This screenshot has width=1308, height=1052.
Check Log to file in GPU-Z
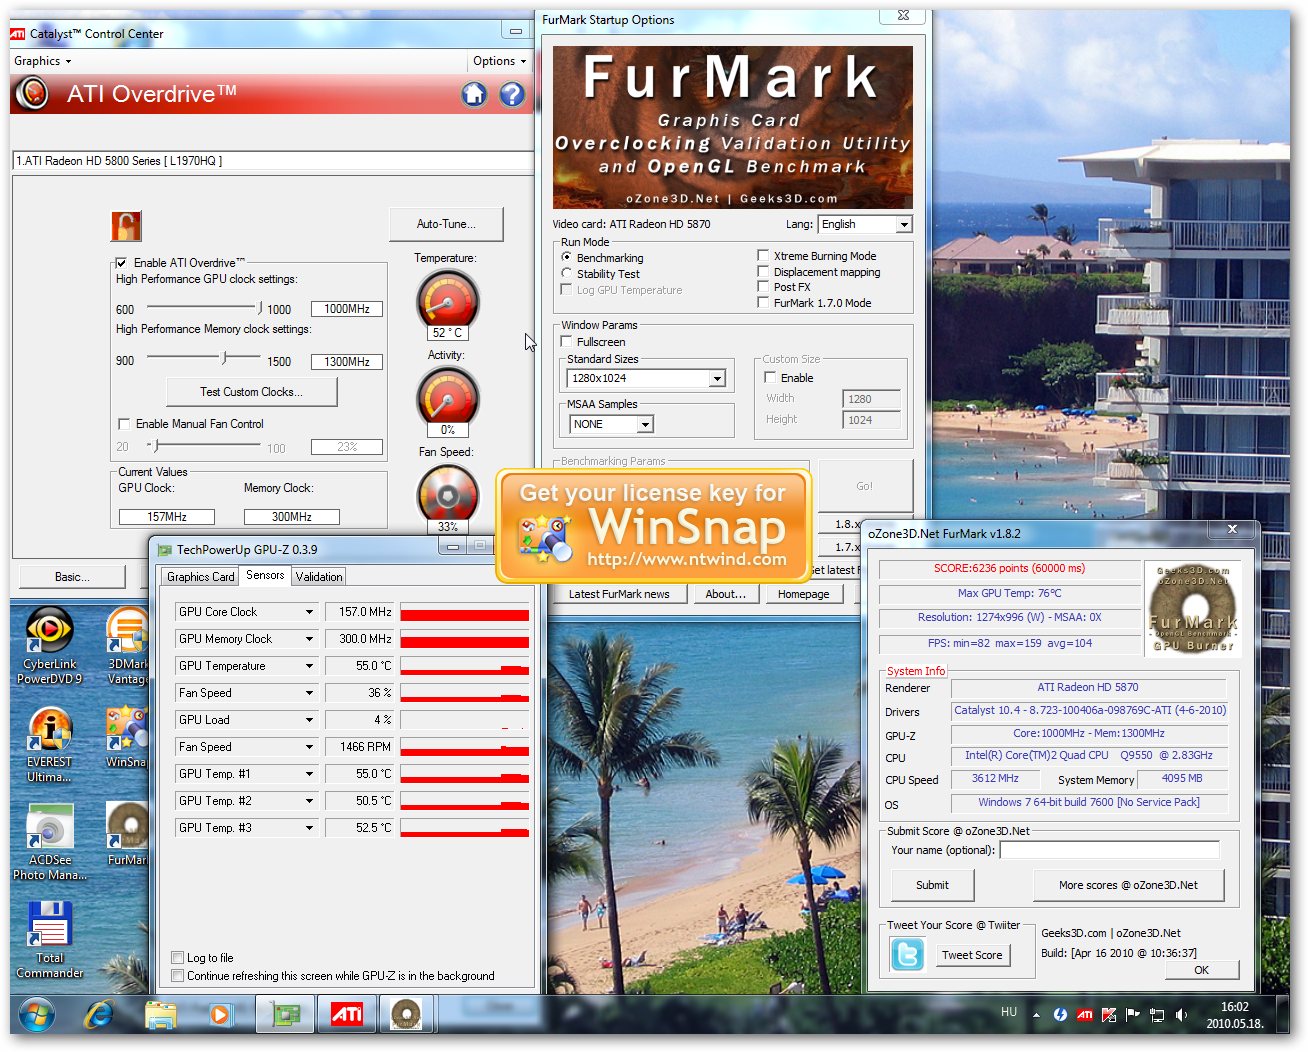coord(178,958)
